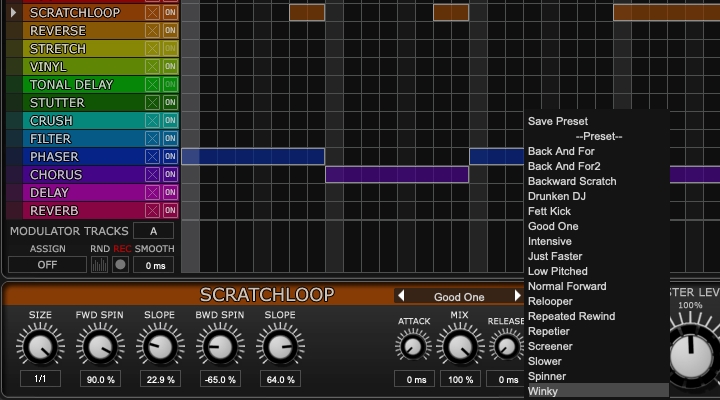Screen dimensions: 720x400
Task: Clear the SCRATCHLOOP track with X icon
Action: tap(152, 12)
